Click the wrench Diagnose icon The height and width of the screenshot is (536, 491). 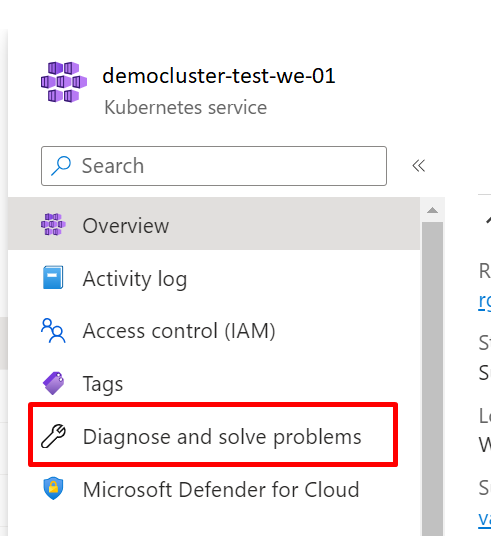tap(53, 436)
